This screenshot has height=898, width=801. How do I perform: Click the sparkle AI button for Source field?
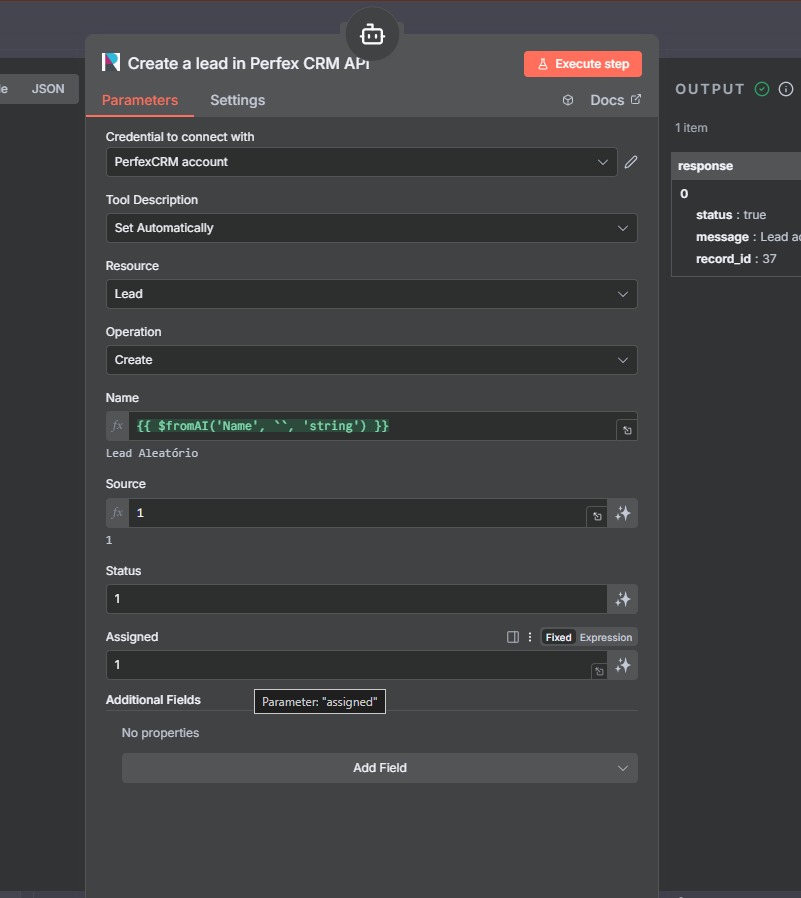pyautogui.click(x=623, y=513)
